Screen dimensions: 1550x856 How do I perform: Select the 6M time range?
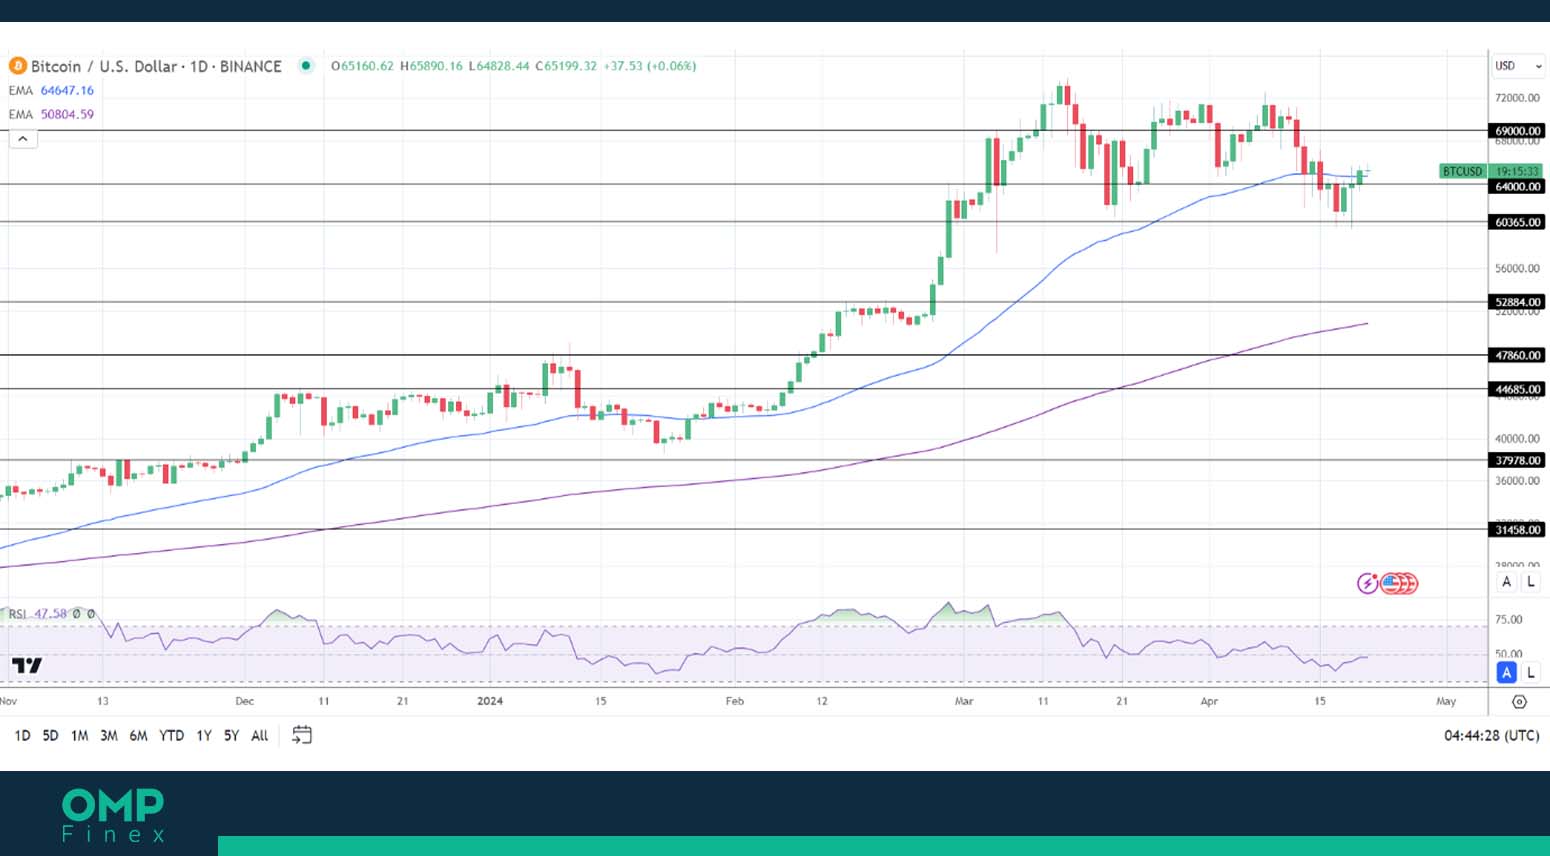coord(138,735)
